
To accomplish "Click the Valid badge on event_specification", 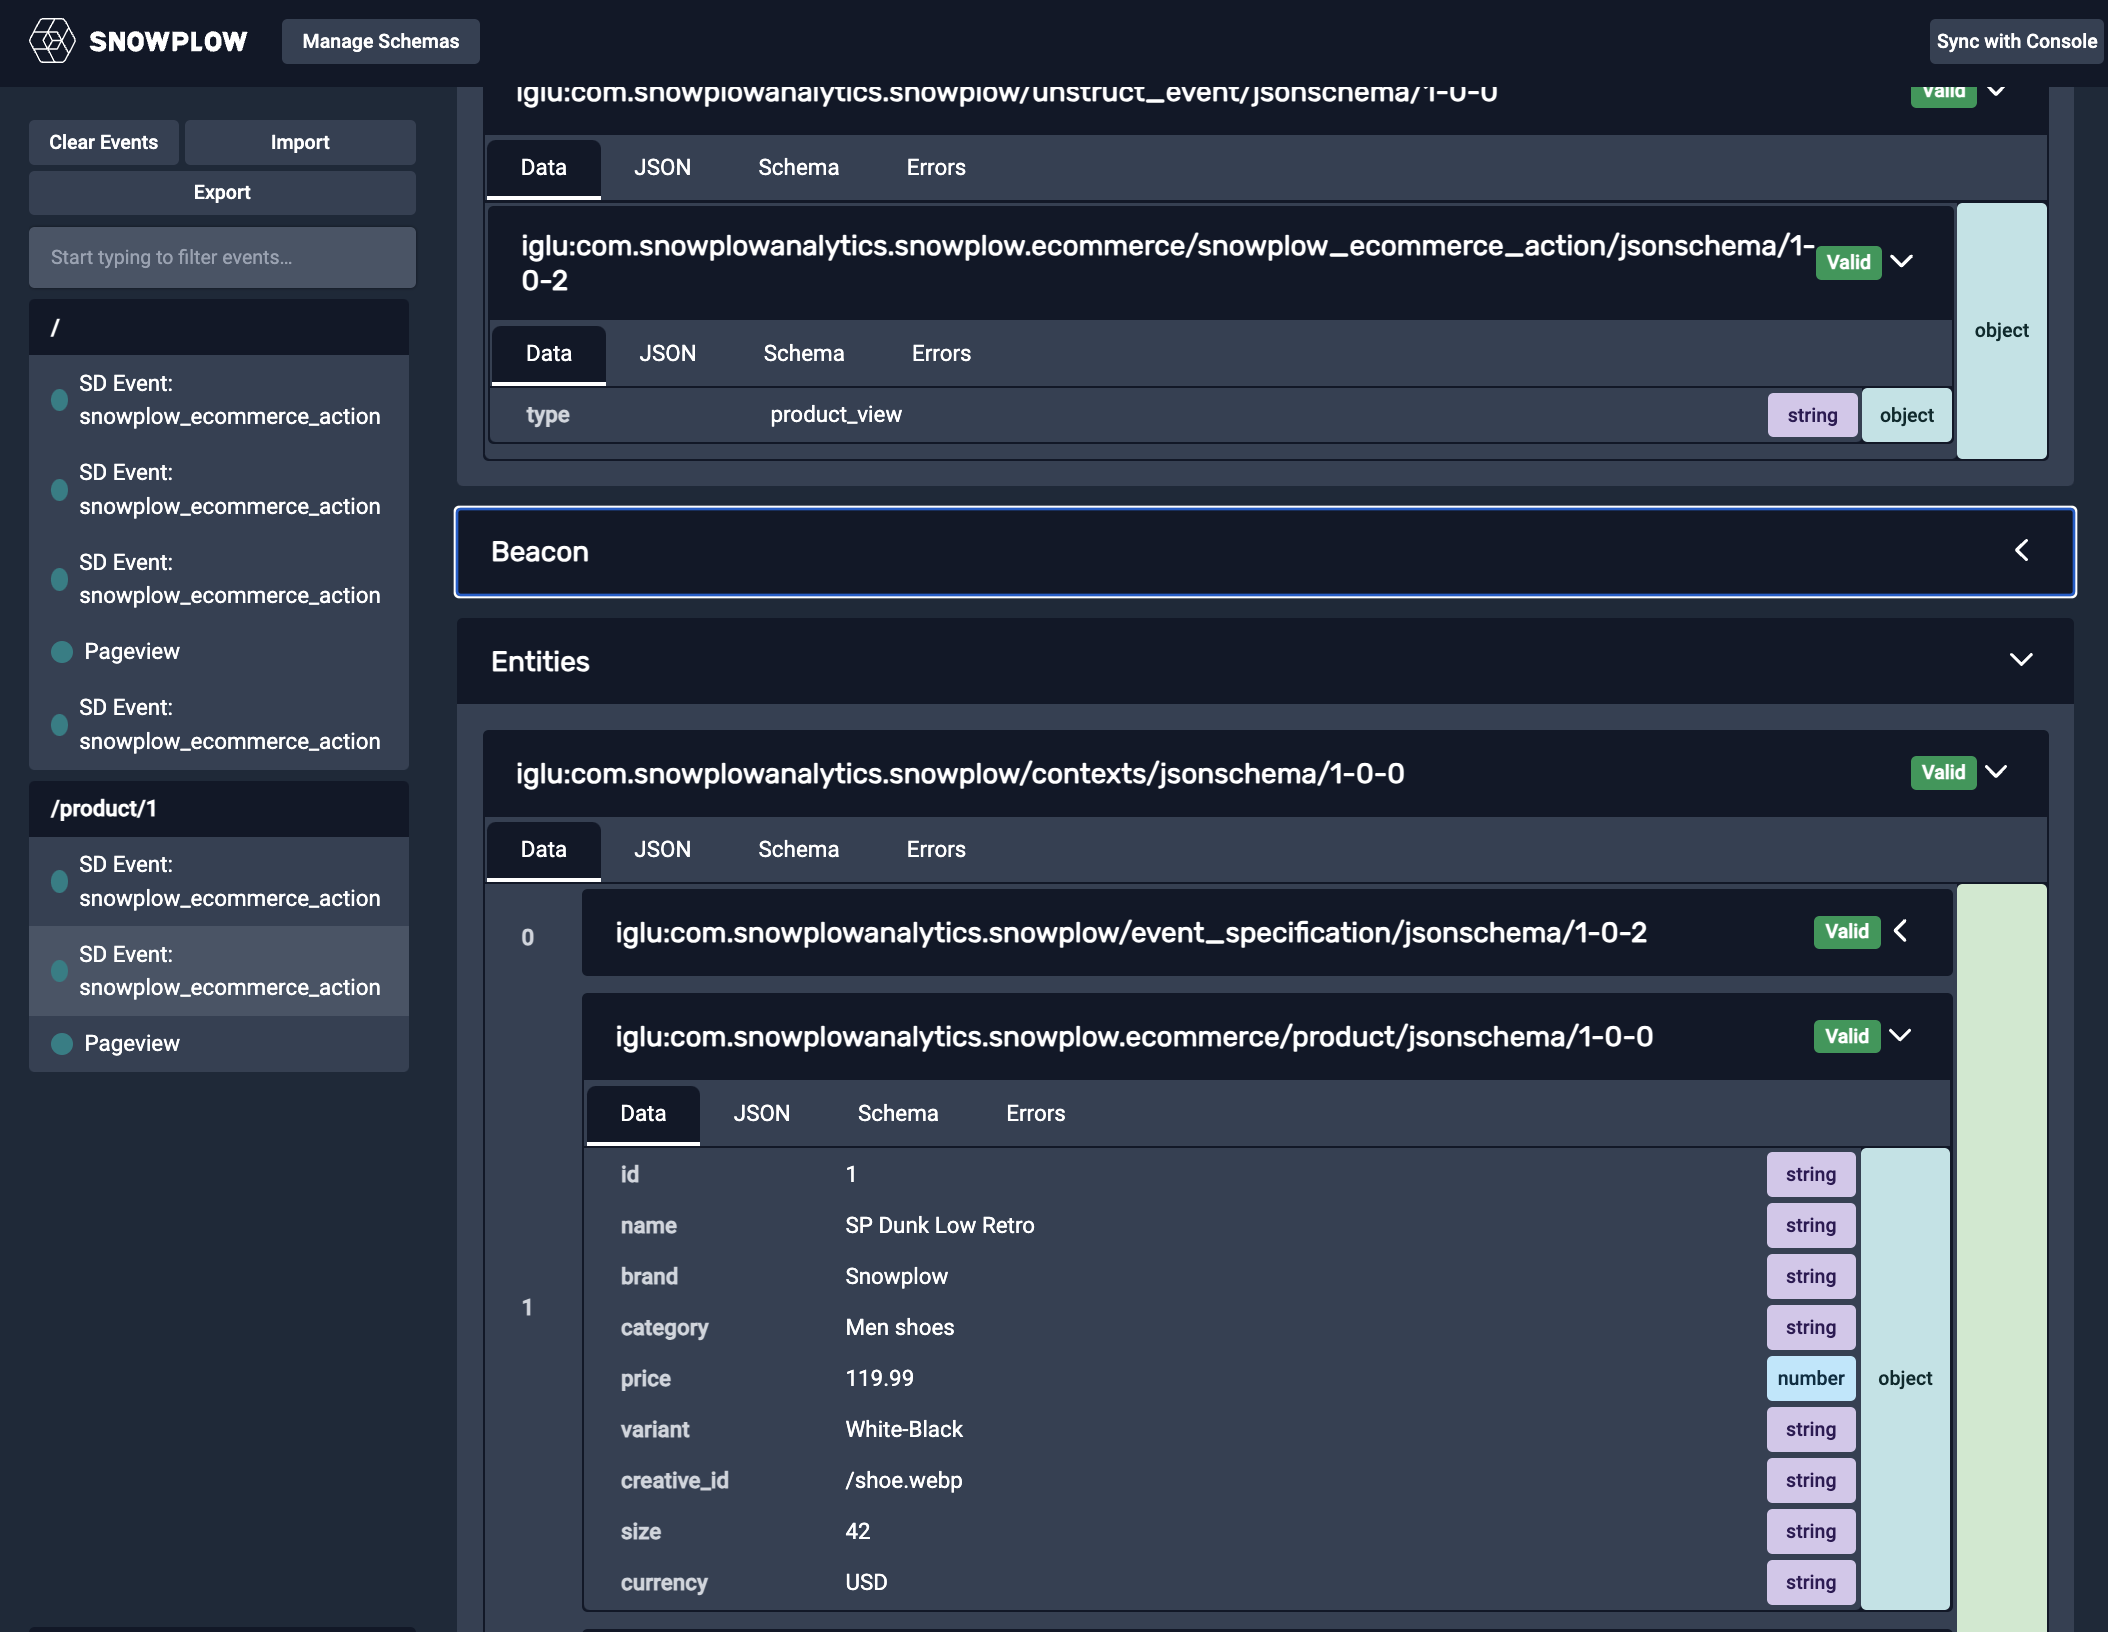I will (x=1846, y=931).
